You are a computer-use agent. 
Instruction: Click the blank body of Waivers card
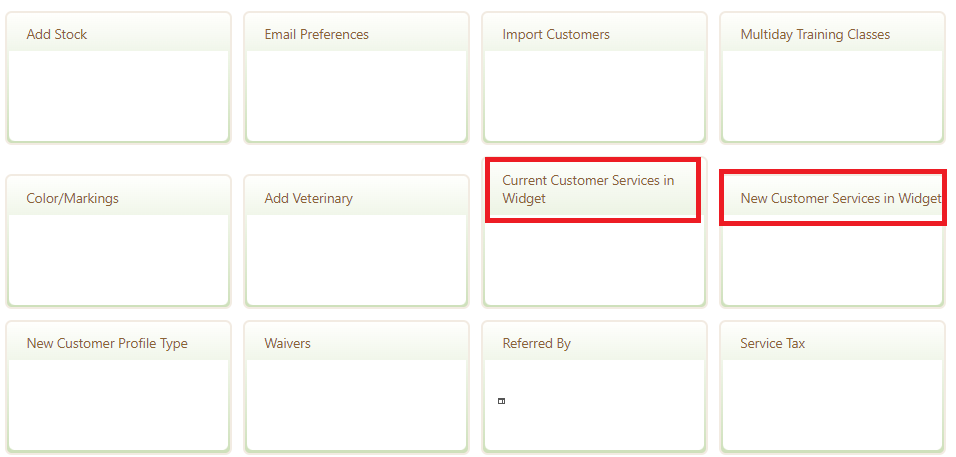click(x=357, y=405)
